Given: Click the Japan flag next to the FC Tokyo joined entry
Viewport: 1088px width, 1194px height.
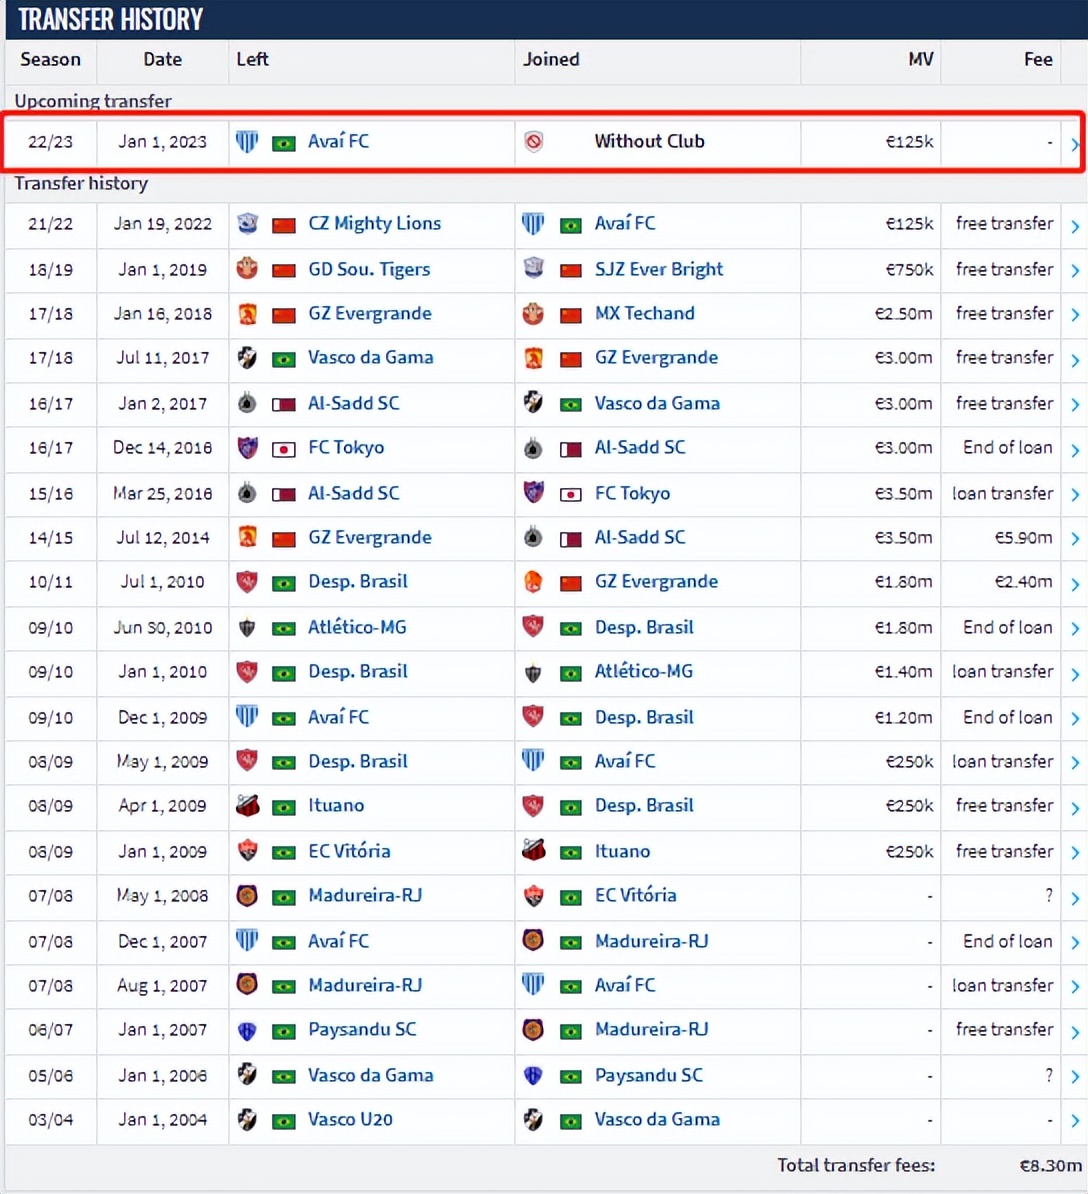Looking at the screenshot, I should [570, 494].
